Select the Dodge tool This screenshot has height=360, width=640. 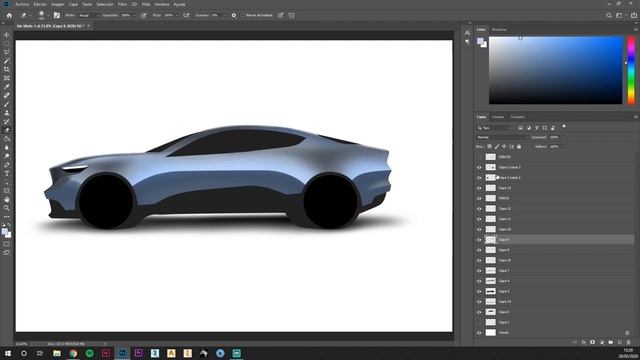coord(7,156)
